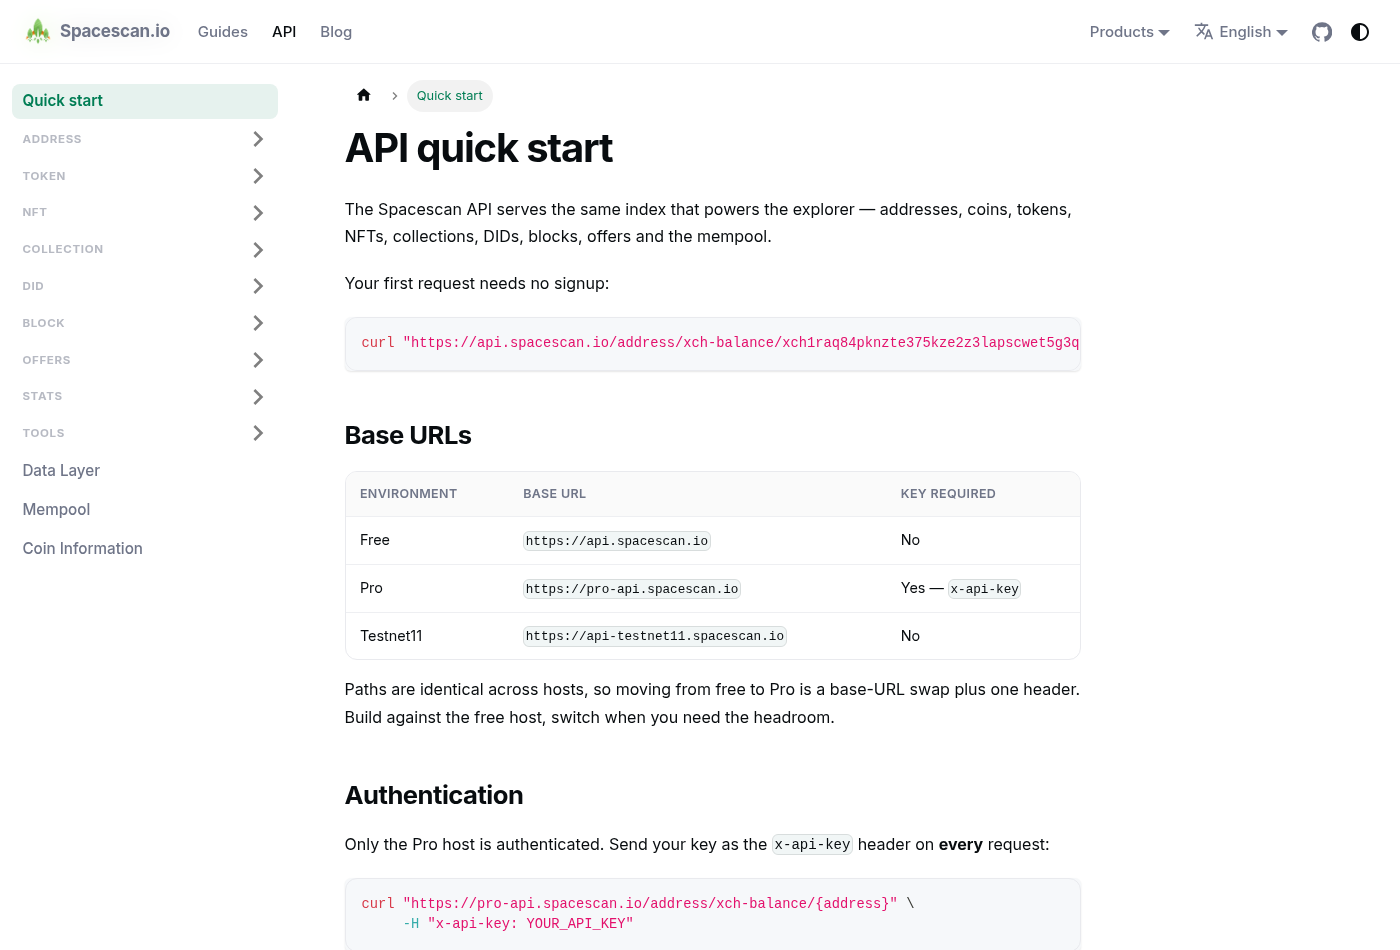The image size is (1400, 950).
Task: Click the Quick start breadcrumb pill
Action: (x=450, y=96)
